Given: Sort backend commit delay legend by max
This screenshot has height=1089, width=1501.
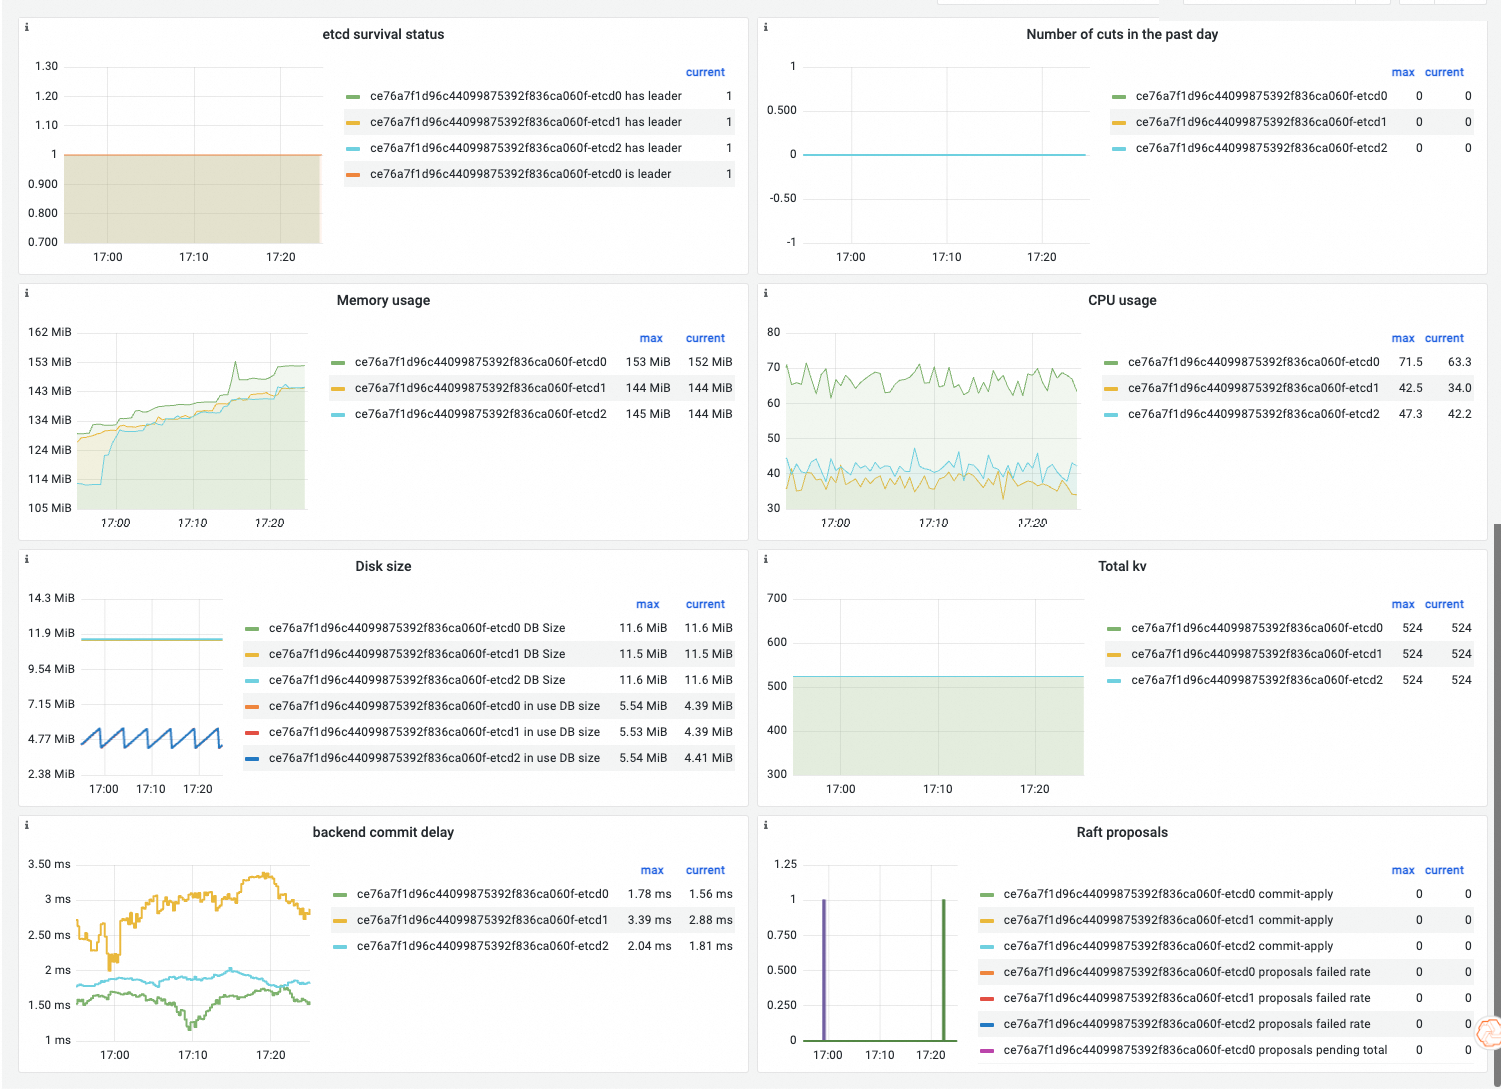Looking at the screenshot, I should pos(652,870).
